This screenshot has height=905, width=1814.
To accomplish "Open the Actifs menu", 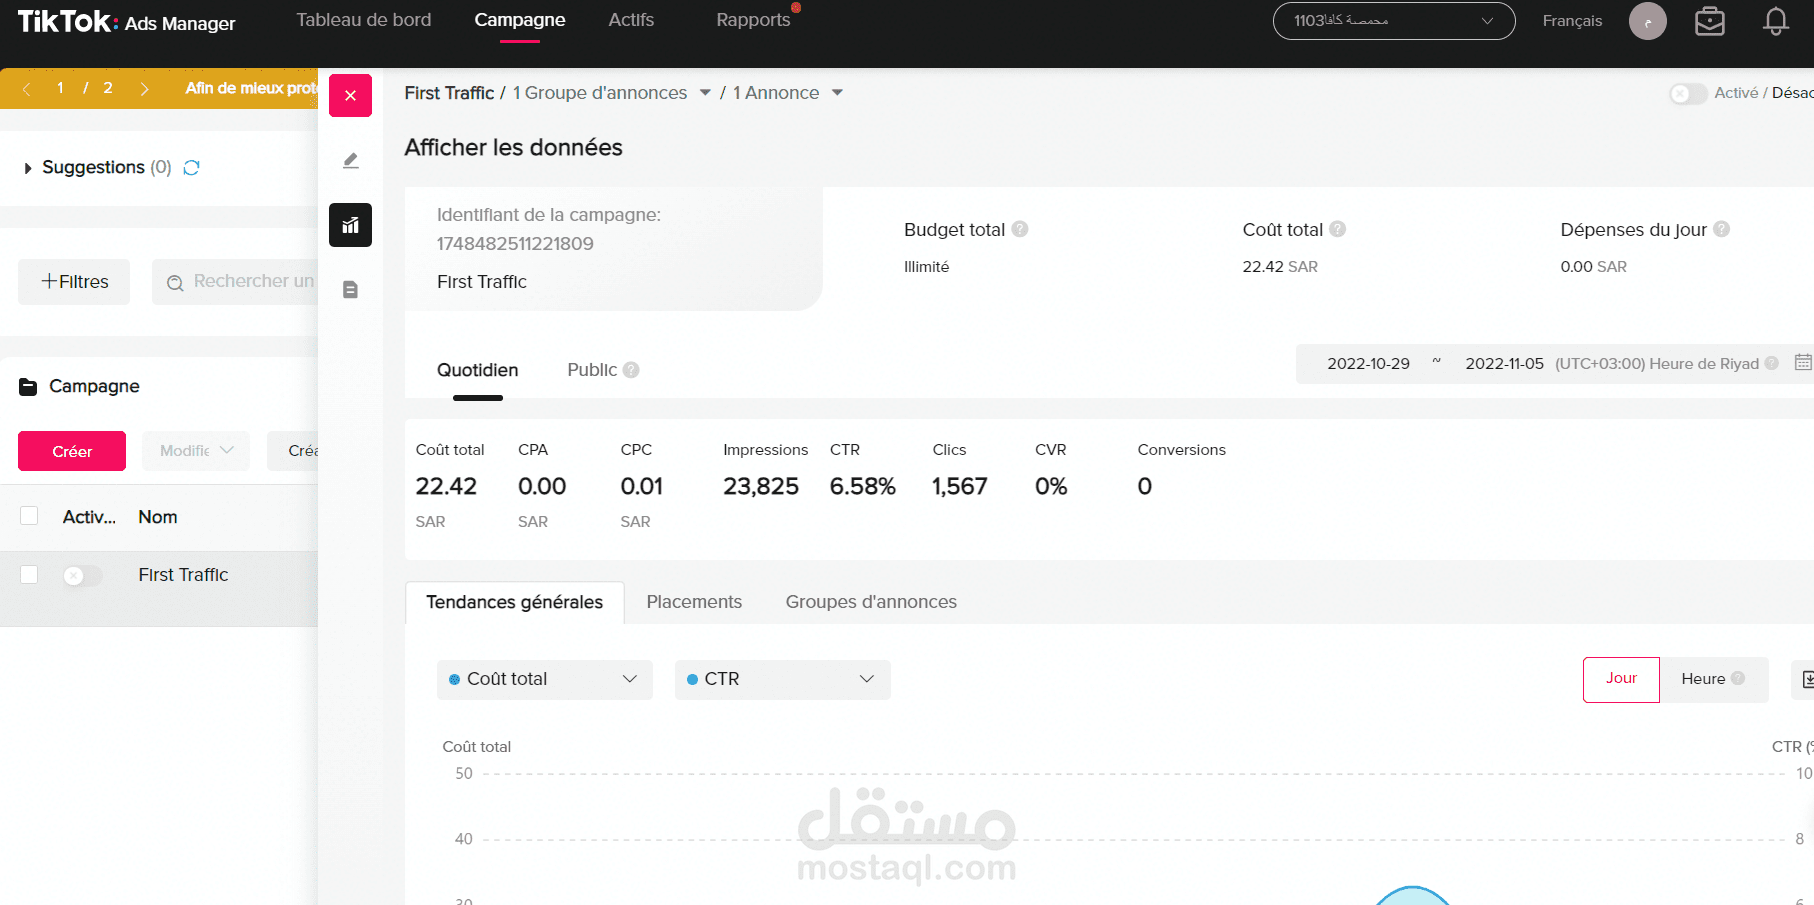I will click(631, 20).
